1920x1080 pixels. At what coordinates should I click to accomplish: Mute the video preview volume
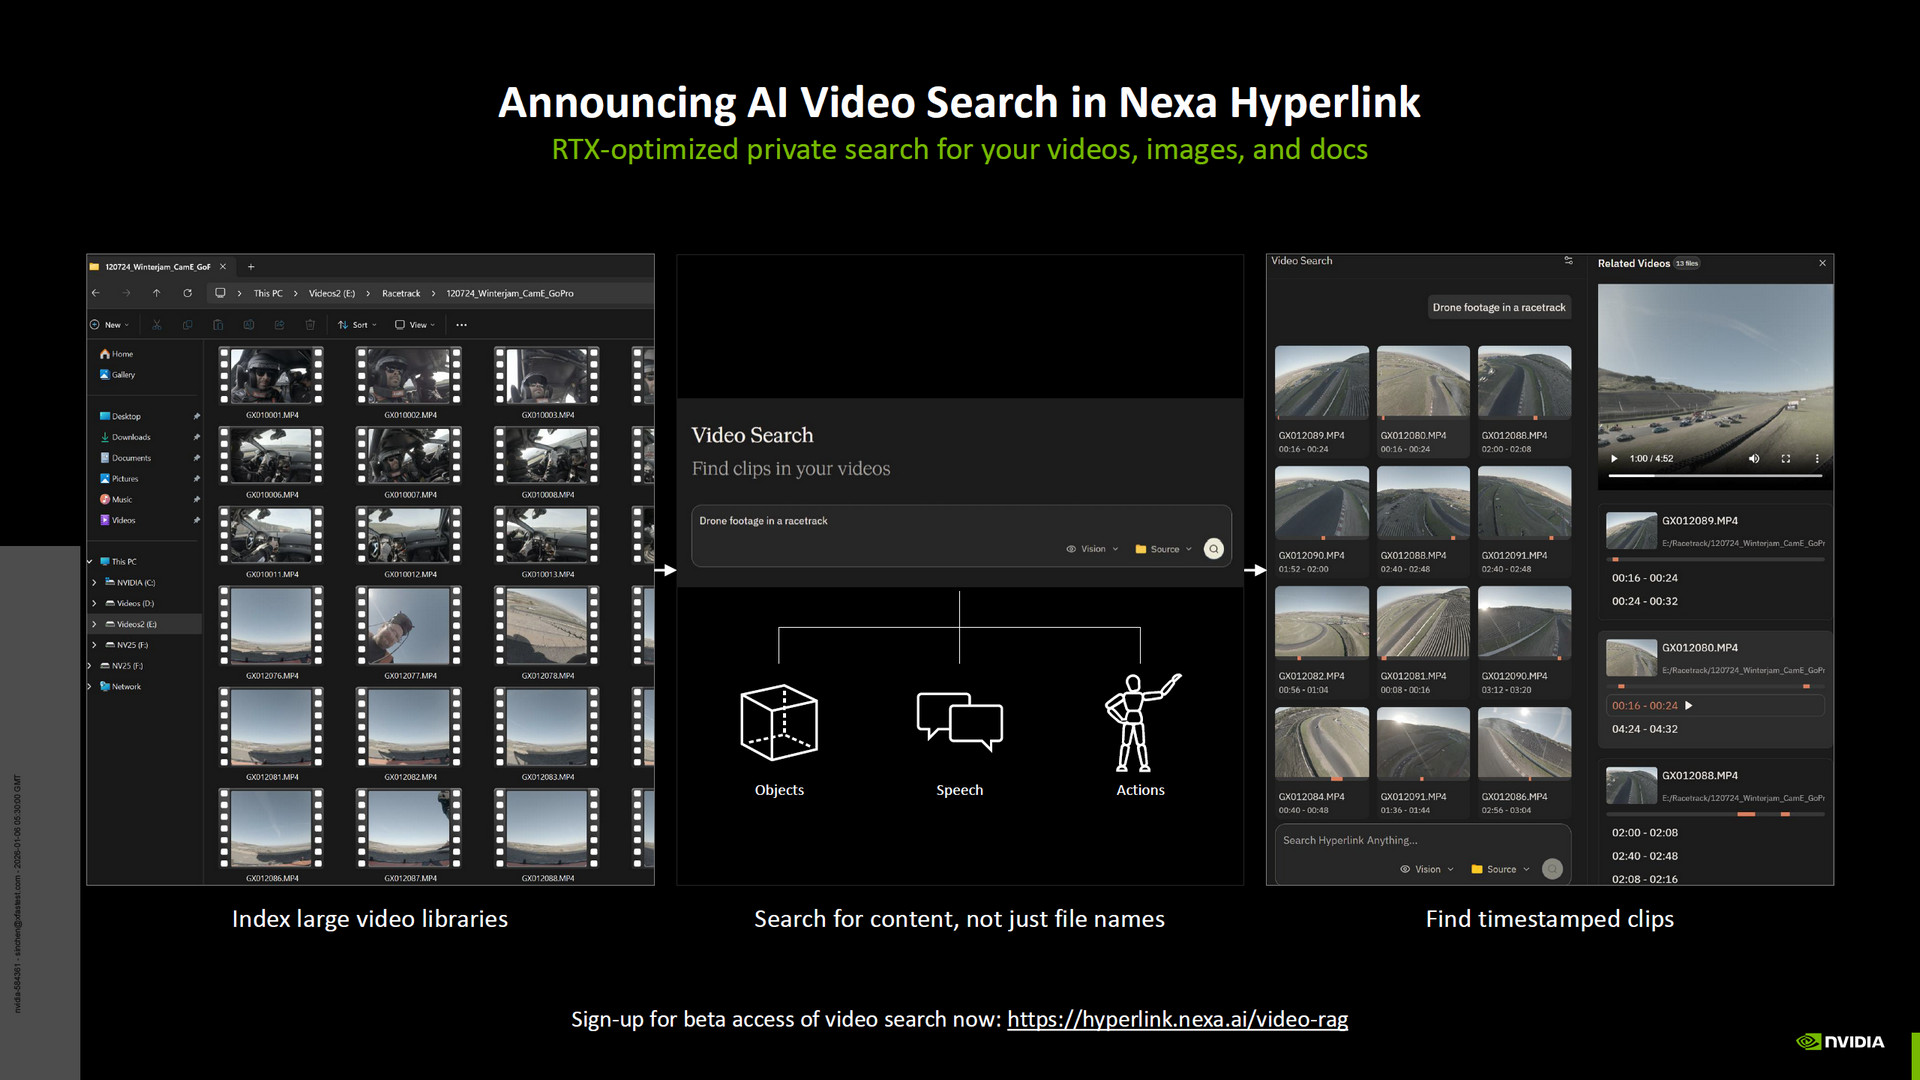(x=1753, y=459)
